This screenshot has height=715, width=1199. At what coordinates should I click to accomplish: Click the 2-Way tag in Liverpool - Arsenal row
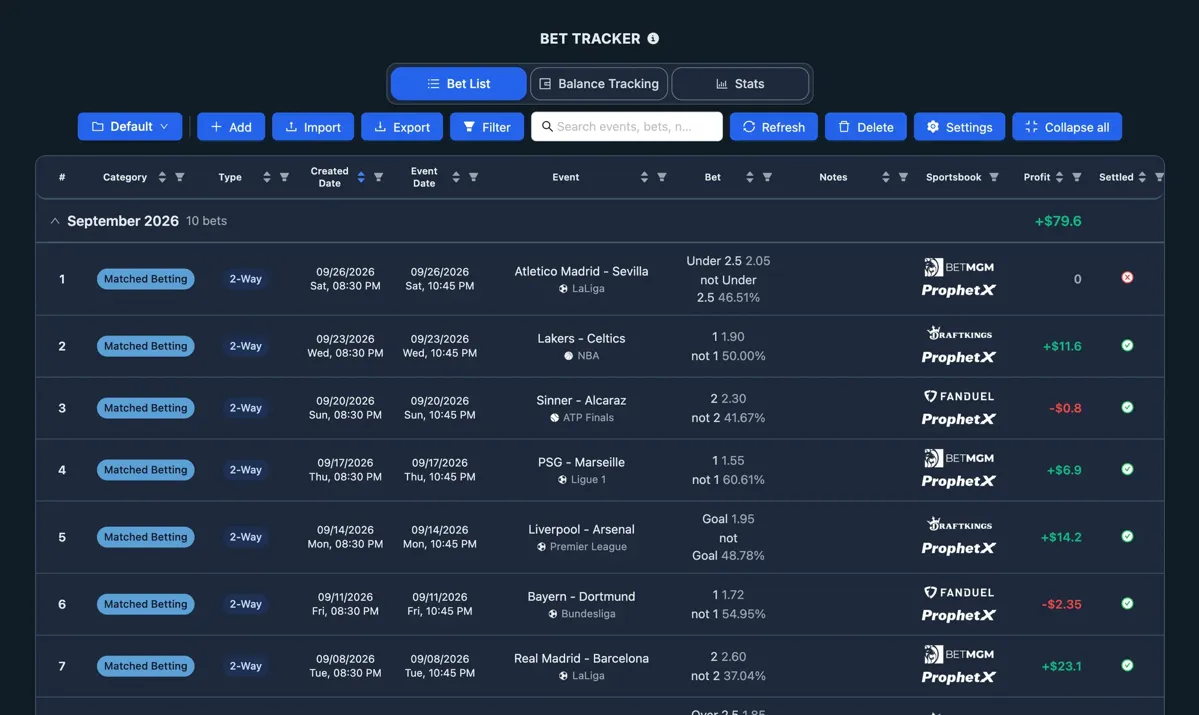245,537
